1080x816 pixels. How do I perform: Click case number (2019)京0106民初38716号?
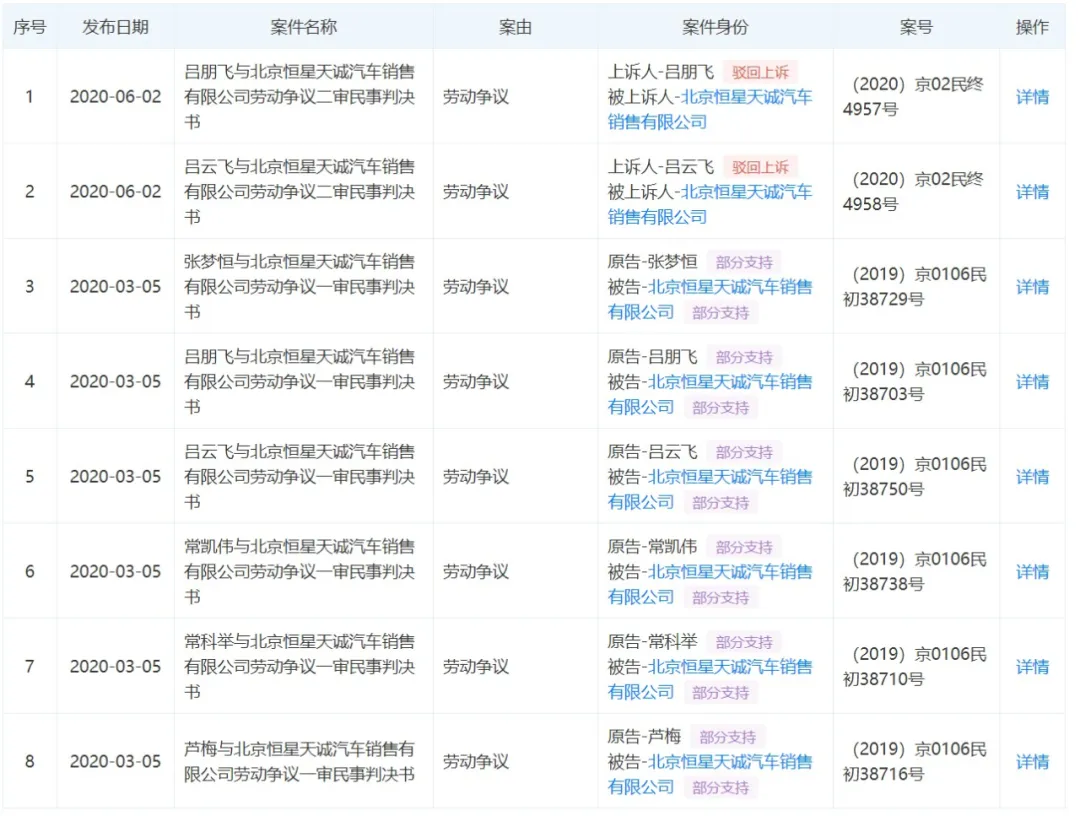coord(915,762)
